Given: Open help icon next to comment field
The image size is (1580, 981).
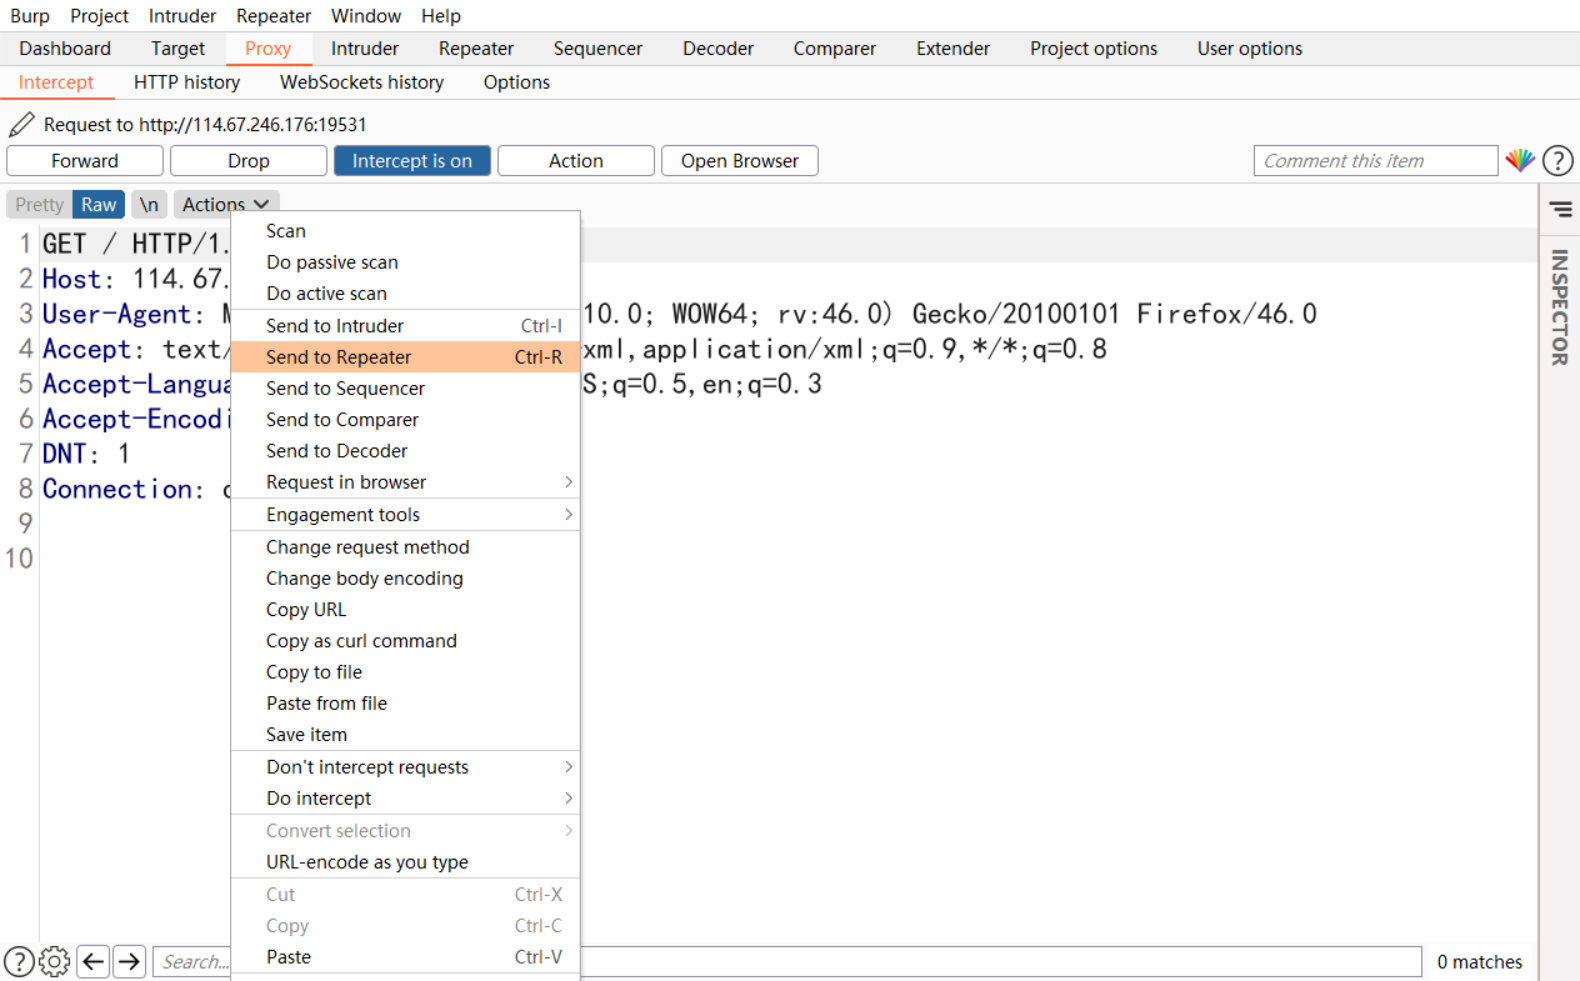Looking at the screenshot, I should pyautogui.click(x=1558, y=160).
